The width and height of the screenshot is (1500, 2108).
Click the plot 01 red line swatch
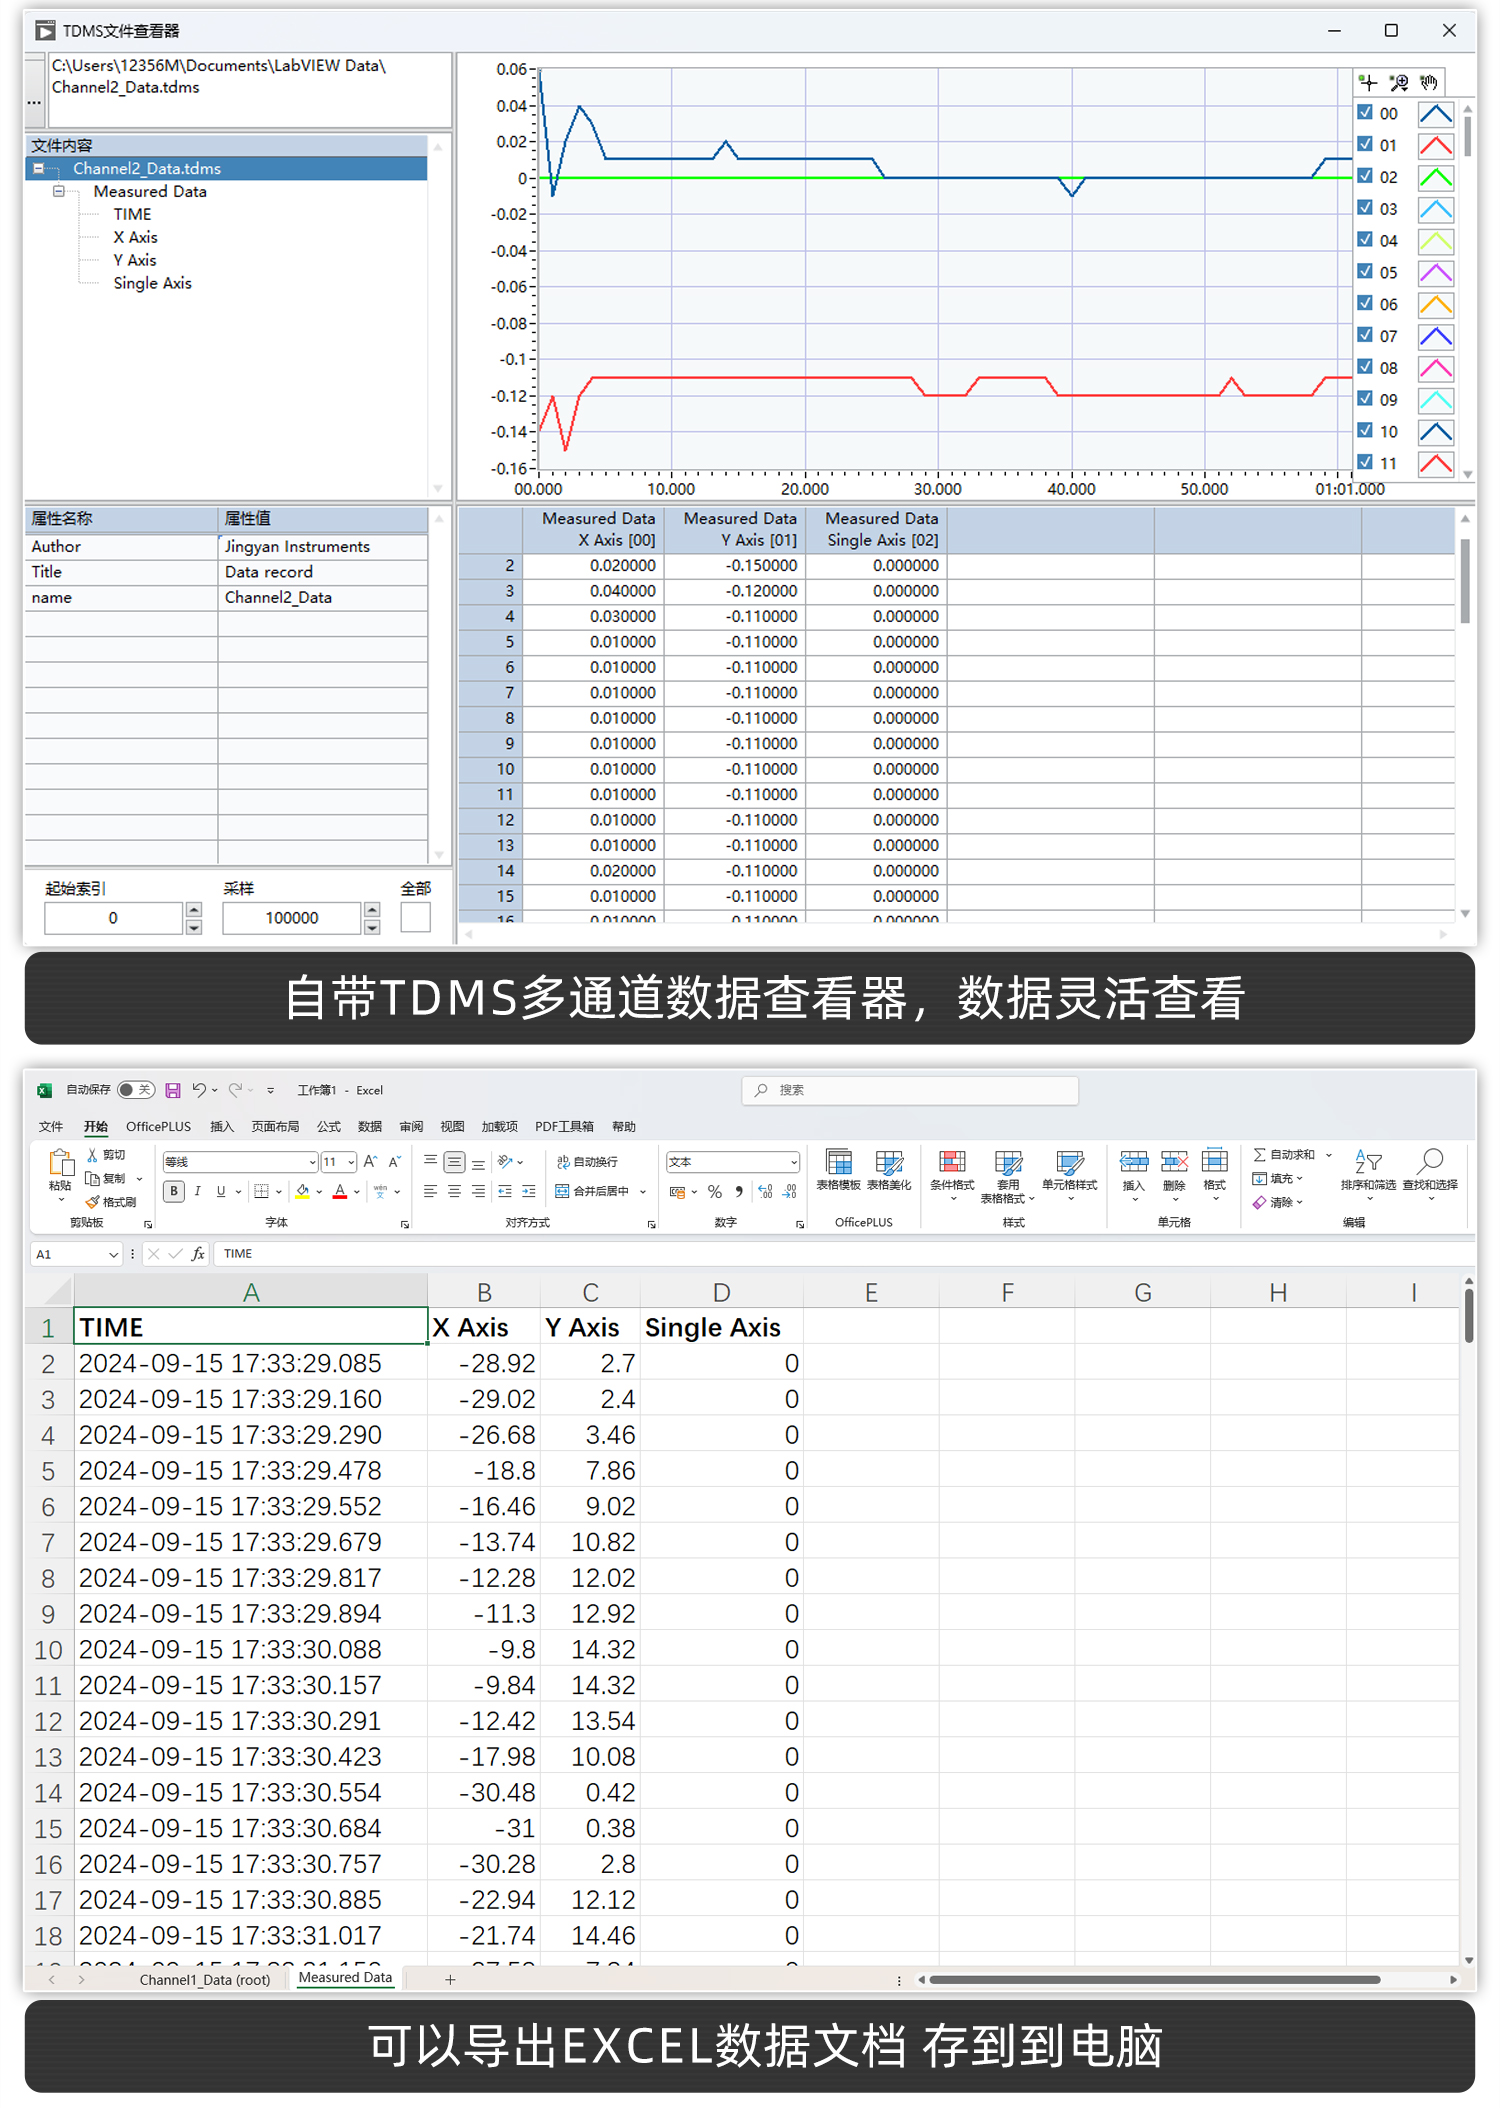1435,145
